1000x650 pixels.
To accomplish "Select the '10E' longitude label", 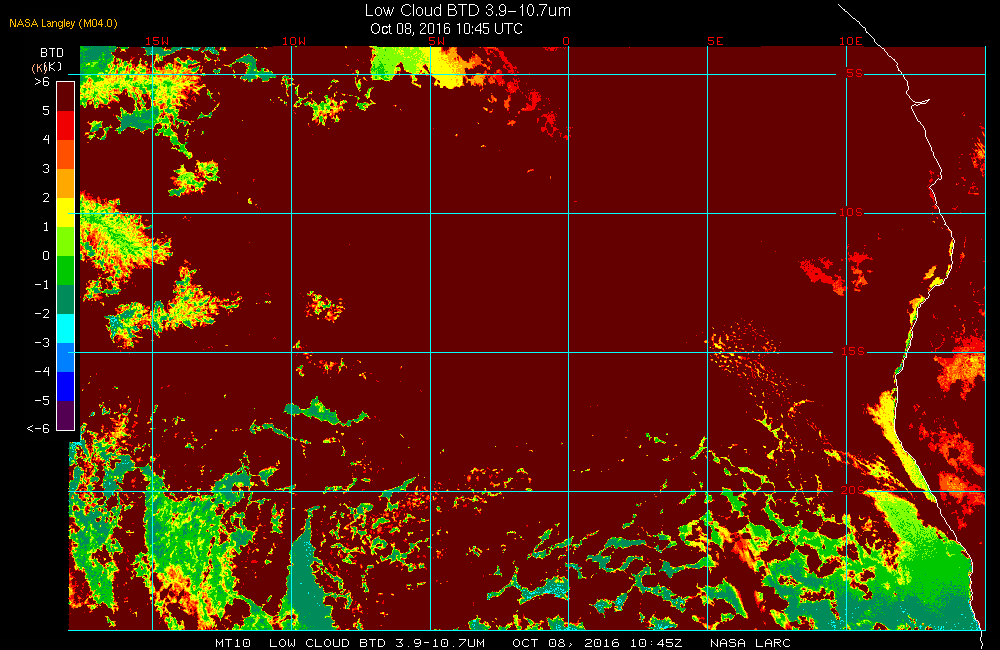I will tap(851, 41).
